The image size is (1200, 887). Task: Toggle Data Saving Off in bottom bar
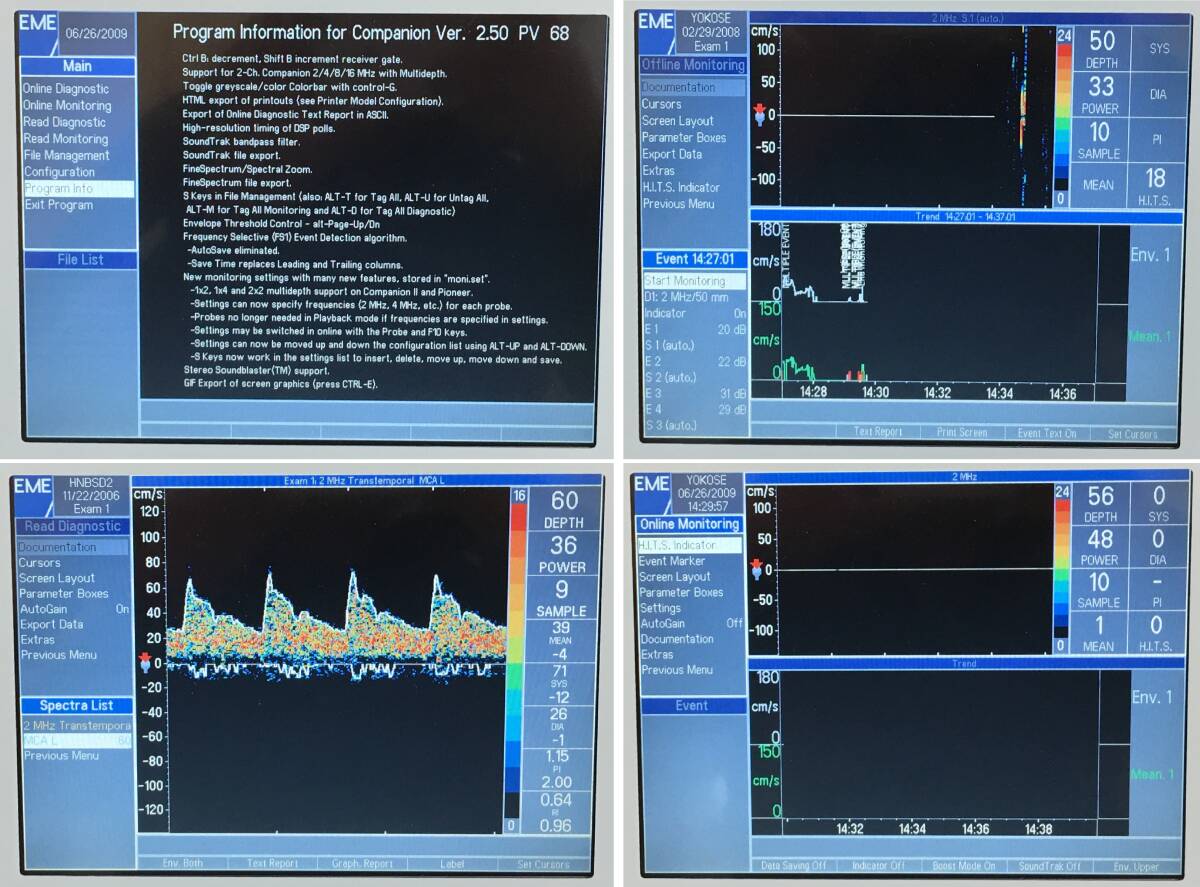click(791, 866)
